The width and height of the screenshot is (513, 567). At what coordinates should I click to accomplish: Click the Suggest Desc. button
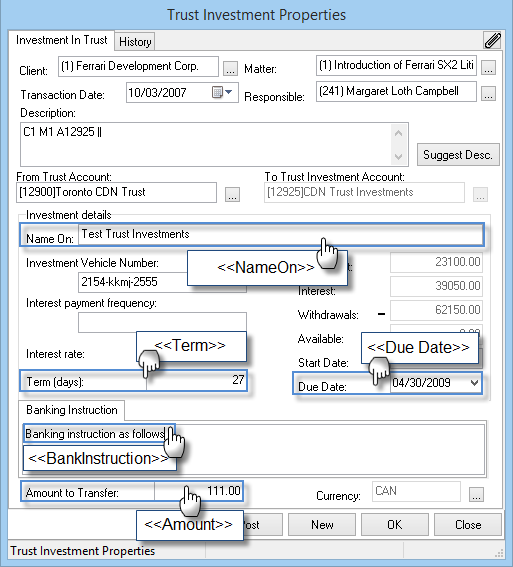click(x=458, y=155)
